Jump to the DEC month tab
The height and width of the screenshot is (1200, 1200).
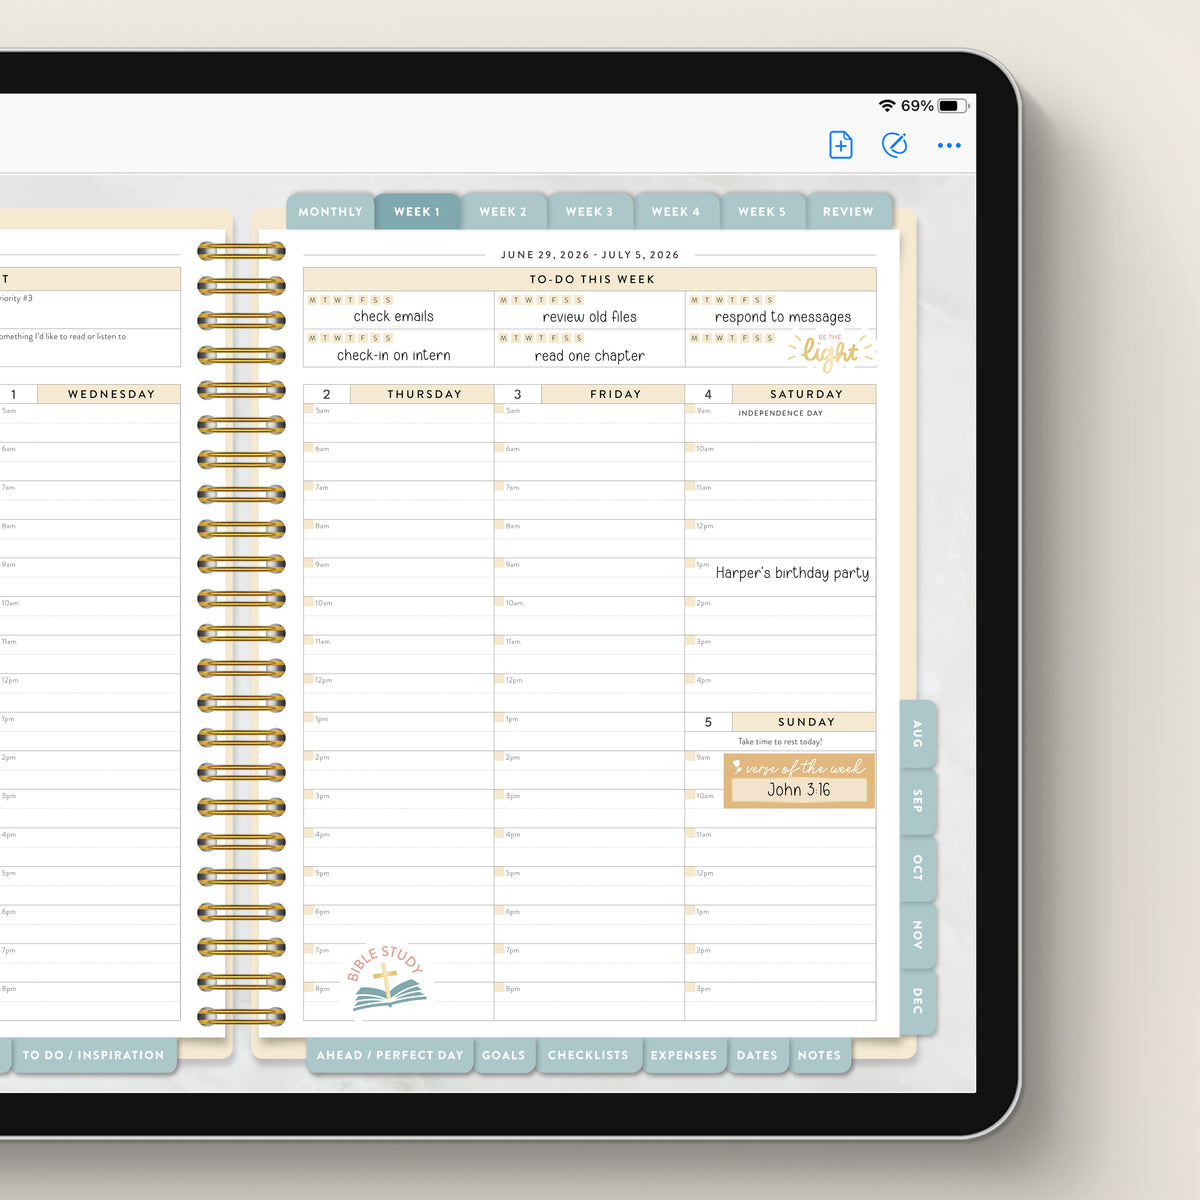coord(918,1001)
